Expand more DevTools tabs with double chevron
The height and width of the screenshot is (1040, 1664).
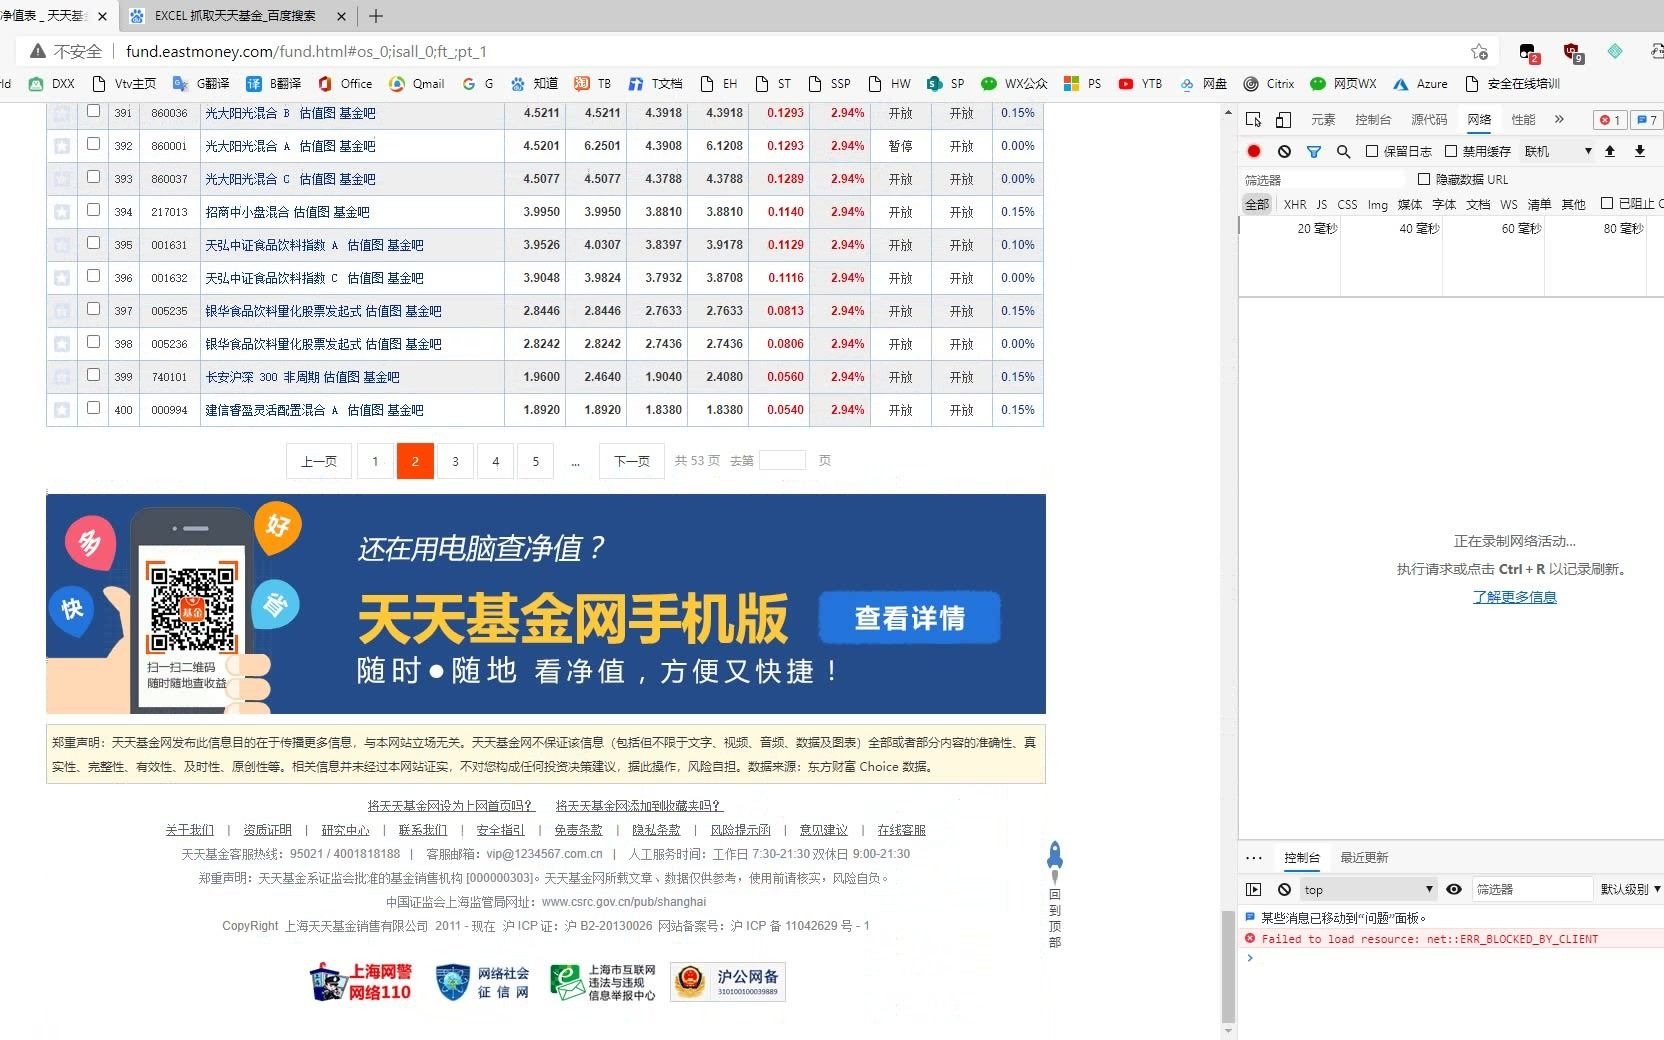coord(1559,120)
